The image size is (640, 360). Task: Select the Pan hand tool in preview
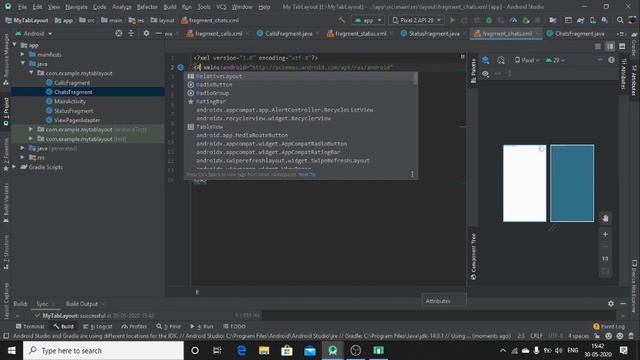[605, 218]
